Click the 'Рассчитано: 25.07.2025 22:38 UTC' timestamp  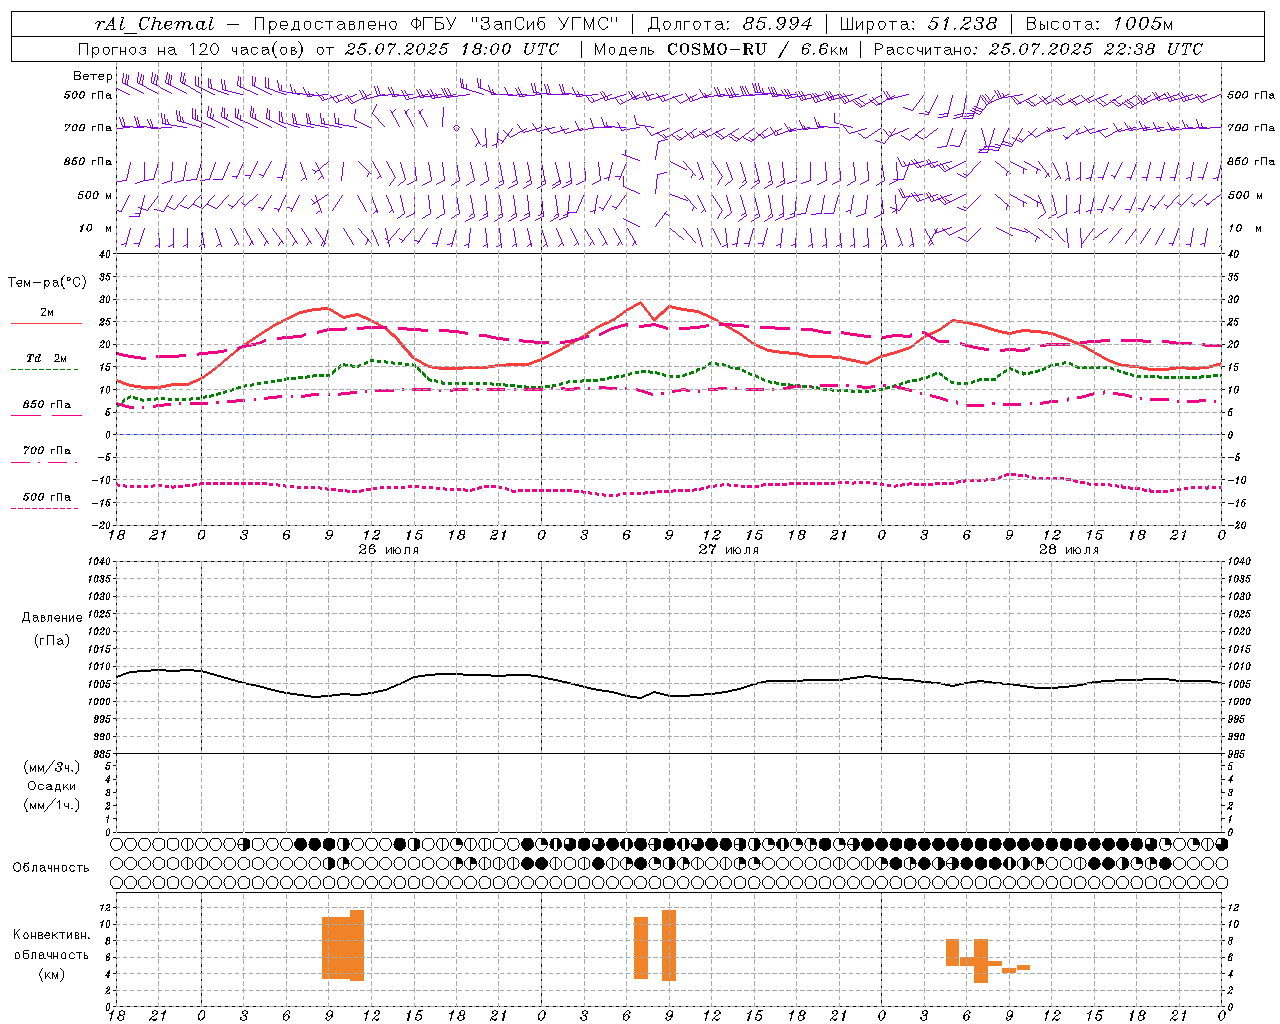pos(1038,49)
